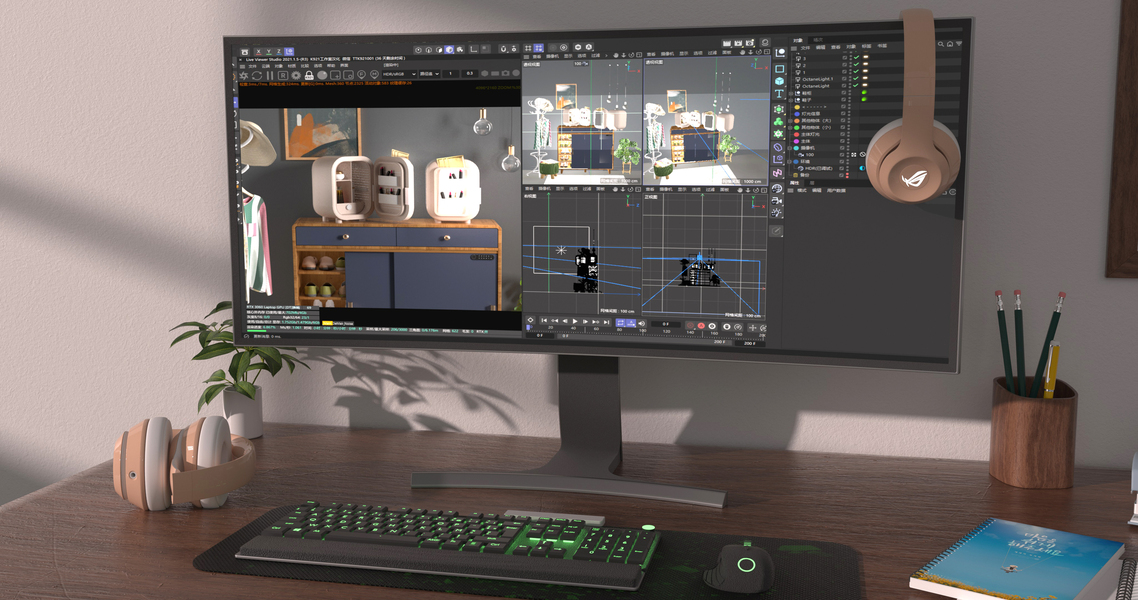Select camera object named 100
Screen dimensions: 1138x600
pos(809,155)
